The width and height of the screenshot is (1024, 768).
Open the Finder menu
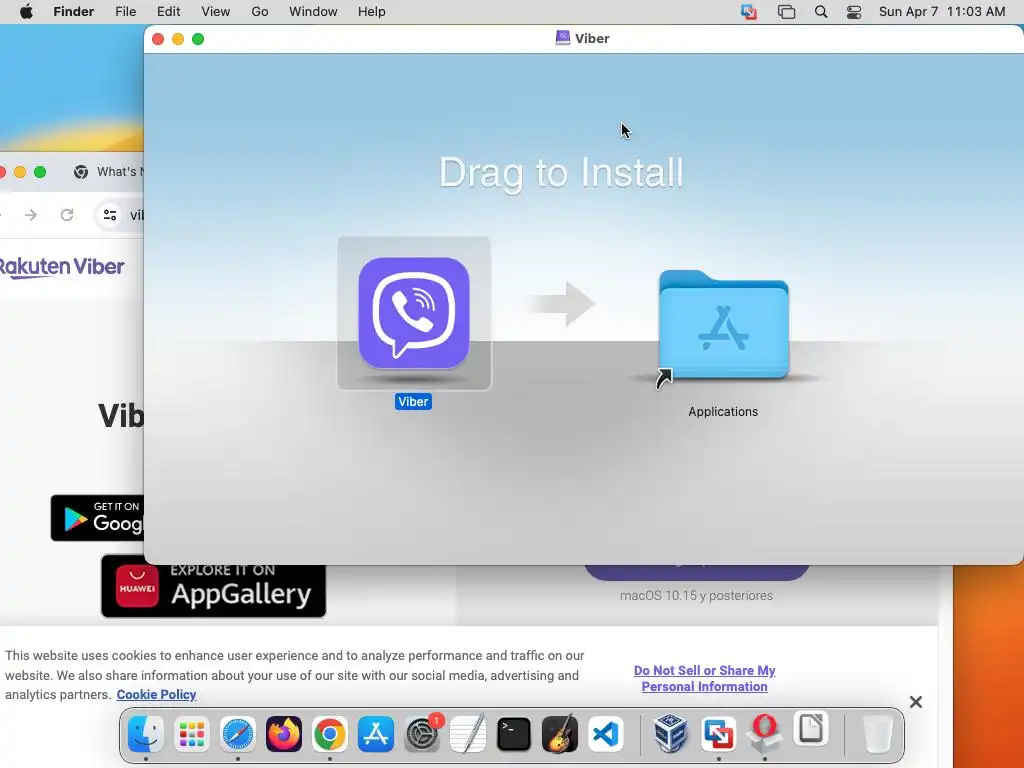click(x=74, y=12)
